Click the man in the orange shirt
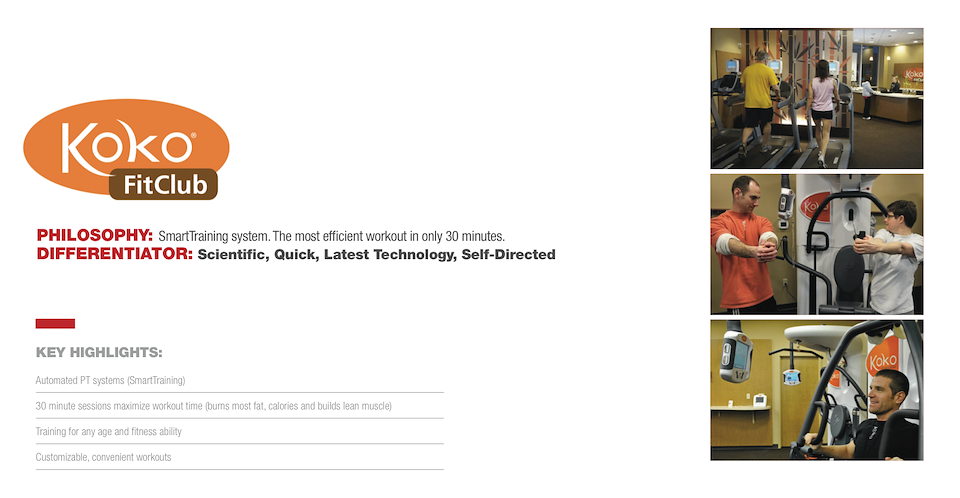The image size is (960, 498). (742, 244)
